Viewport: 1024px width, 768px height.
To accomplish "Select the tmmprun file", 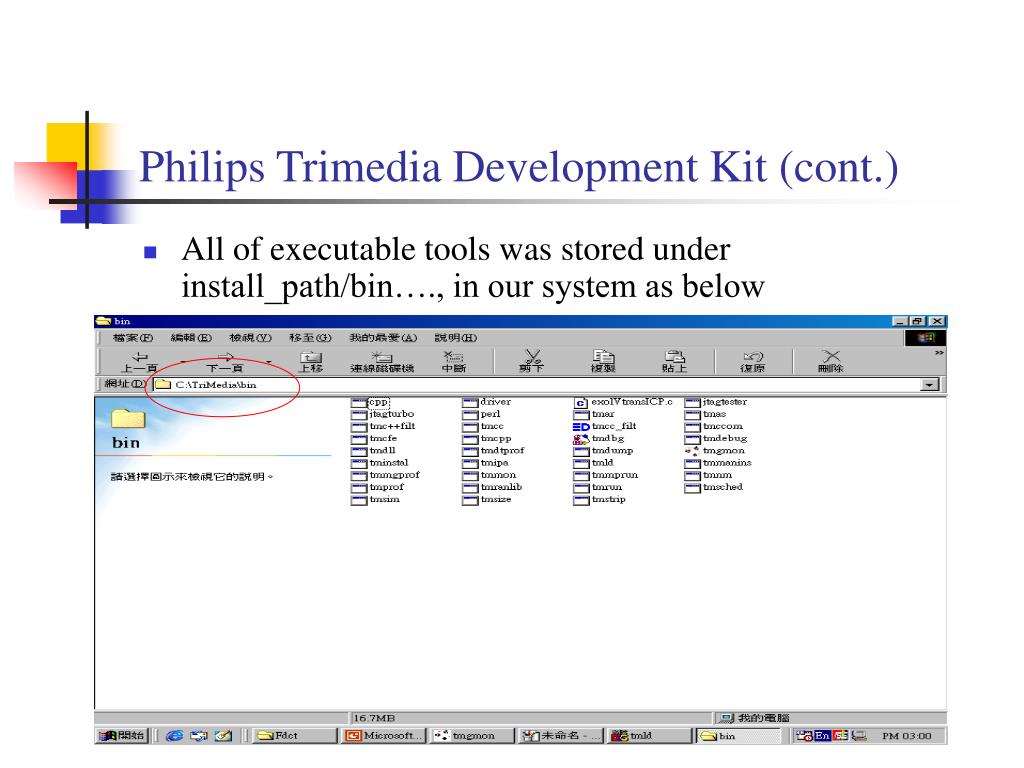I will tap(606, 475).
